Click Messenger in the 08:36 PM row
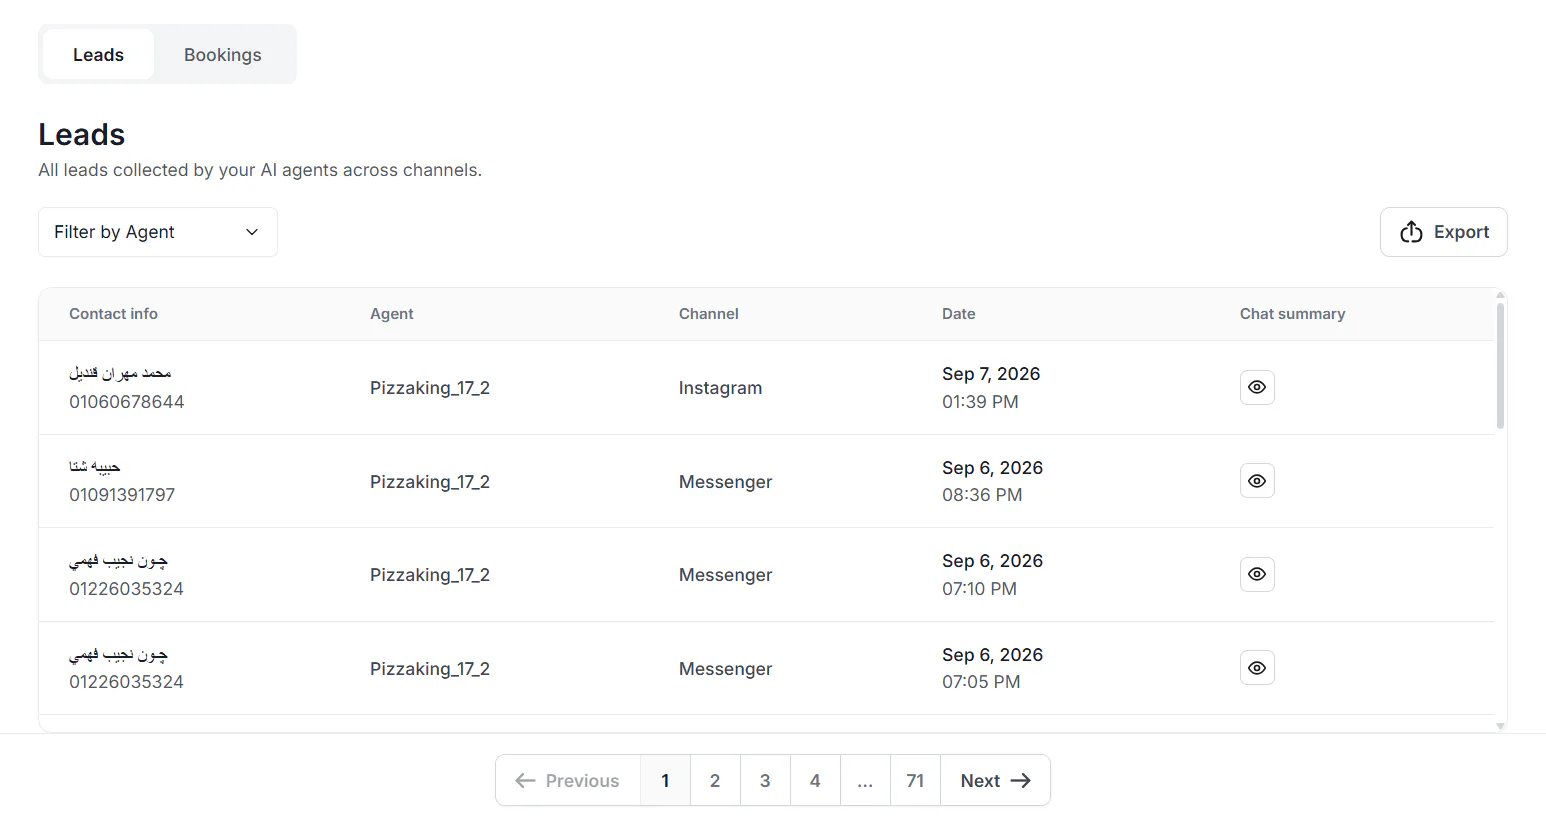Screen dimensions: 1546x825 pyautogui.click(x=725, y=482)
